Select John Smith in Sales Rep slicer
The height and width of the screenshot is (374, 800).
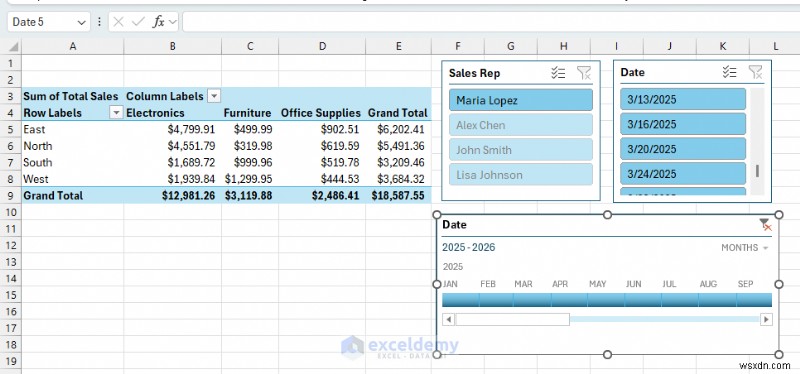click(x=521, y=150)
